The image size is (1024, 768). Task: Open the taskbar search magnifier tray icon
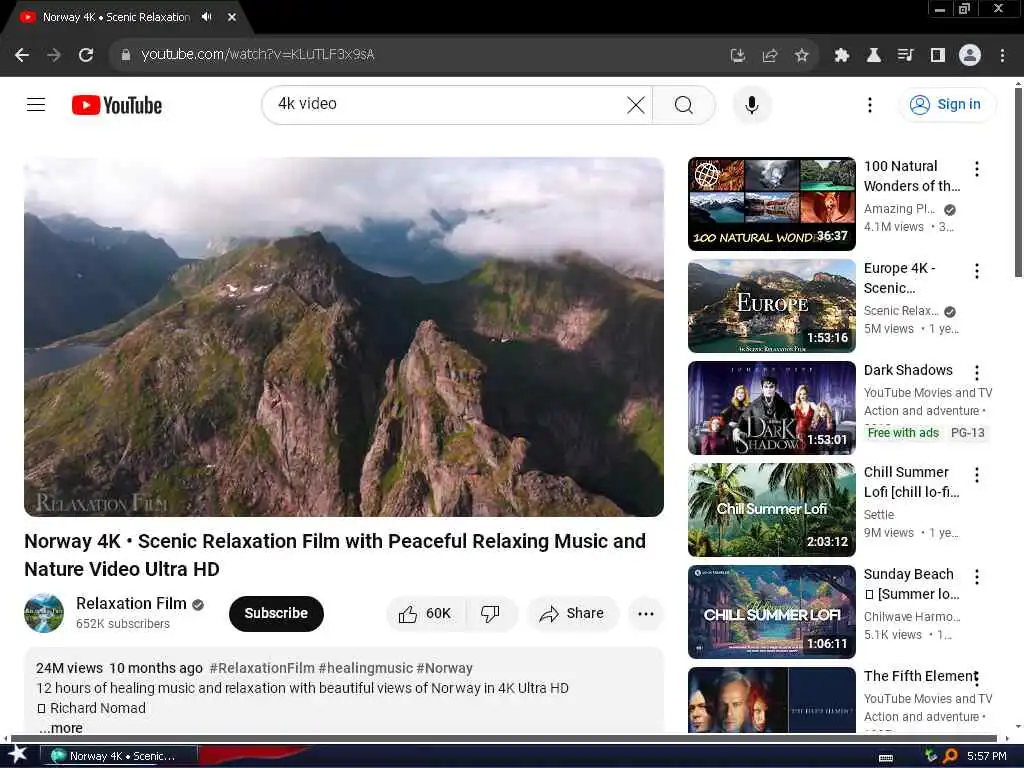click(950, 756)
